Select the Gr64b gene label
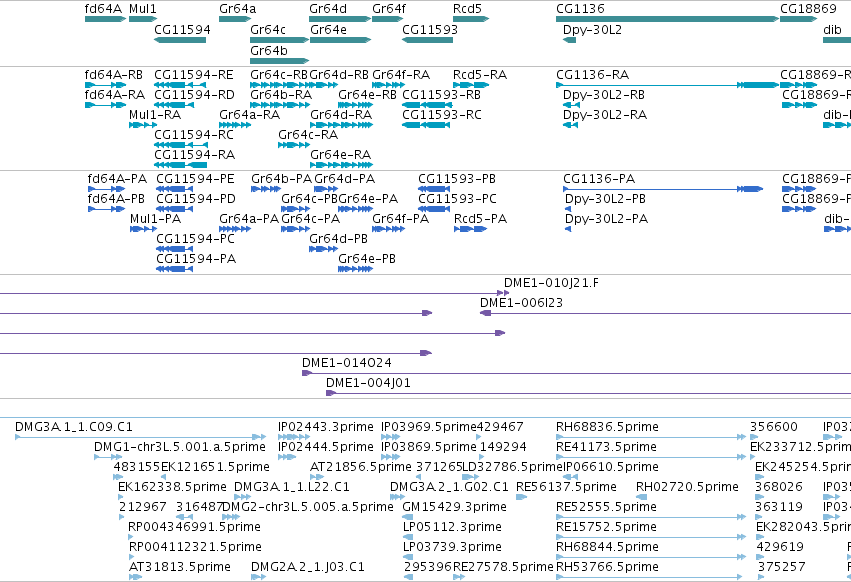The height and width of the screenshot is (582, 851). click(269, 51)
